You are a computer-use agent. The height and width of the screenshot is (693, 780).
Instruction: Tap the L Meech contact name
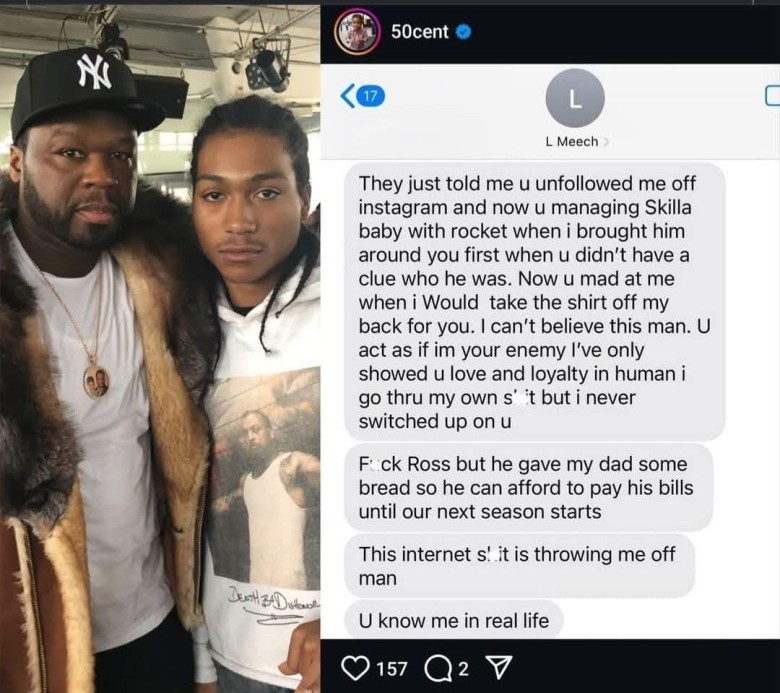tap(572, 142)
